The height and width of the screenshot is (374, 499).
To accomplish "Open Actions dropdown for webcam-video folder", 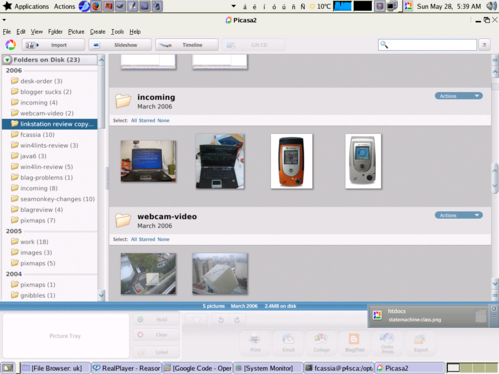I will (x=459, y=215).
